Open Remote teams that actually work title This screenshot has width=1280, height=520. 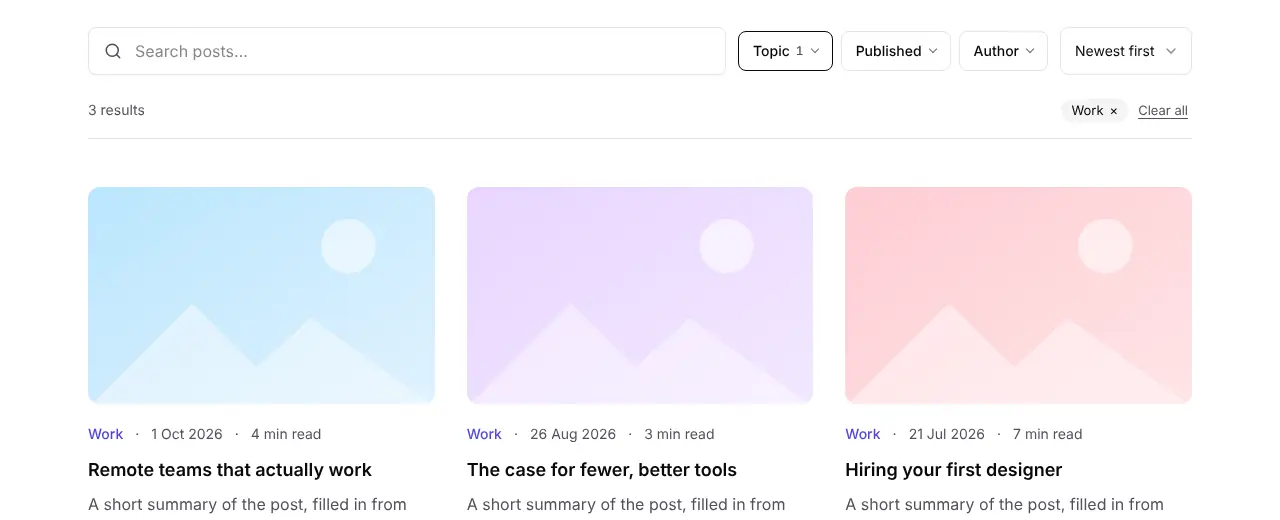pyautogui.click(x=230, y=470)
